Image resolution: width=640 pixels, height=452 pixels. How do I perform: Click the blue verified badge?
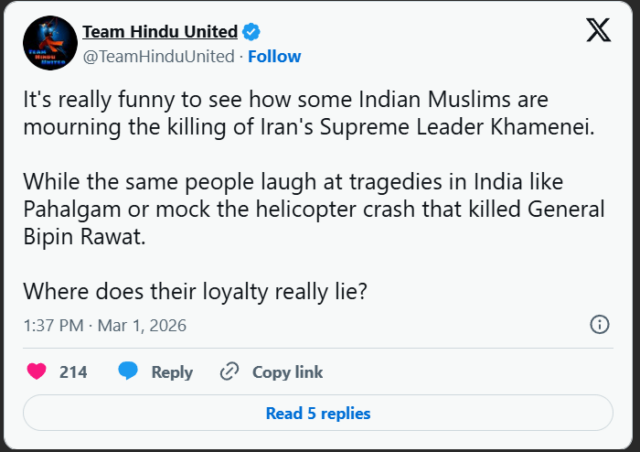pos(254,31)
